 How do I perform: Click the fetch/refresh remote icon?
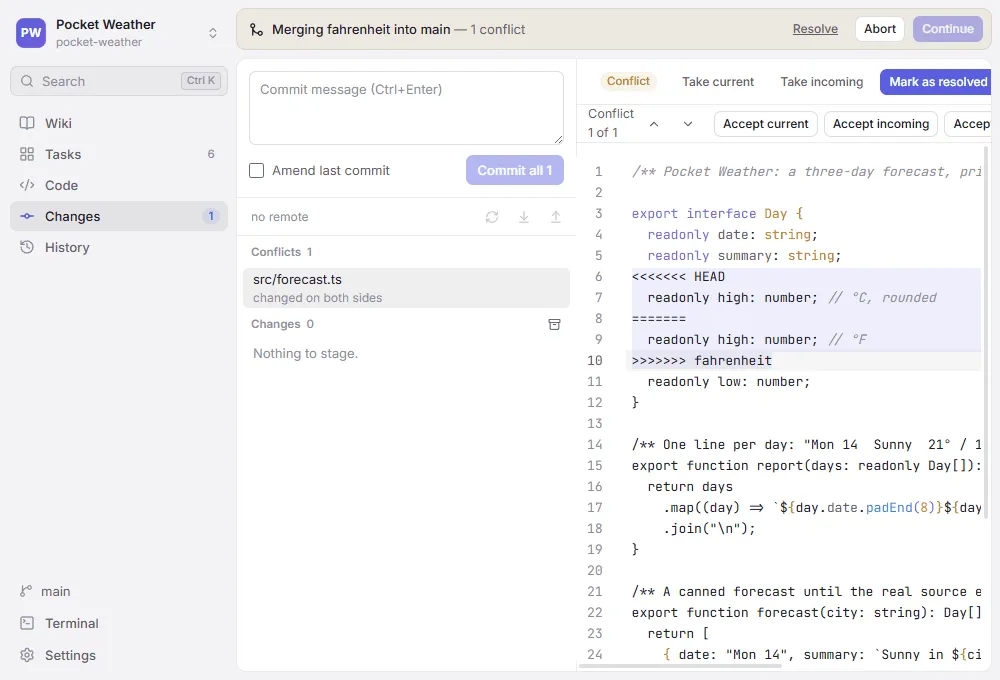492,217
